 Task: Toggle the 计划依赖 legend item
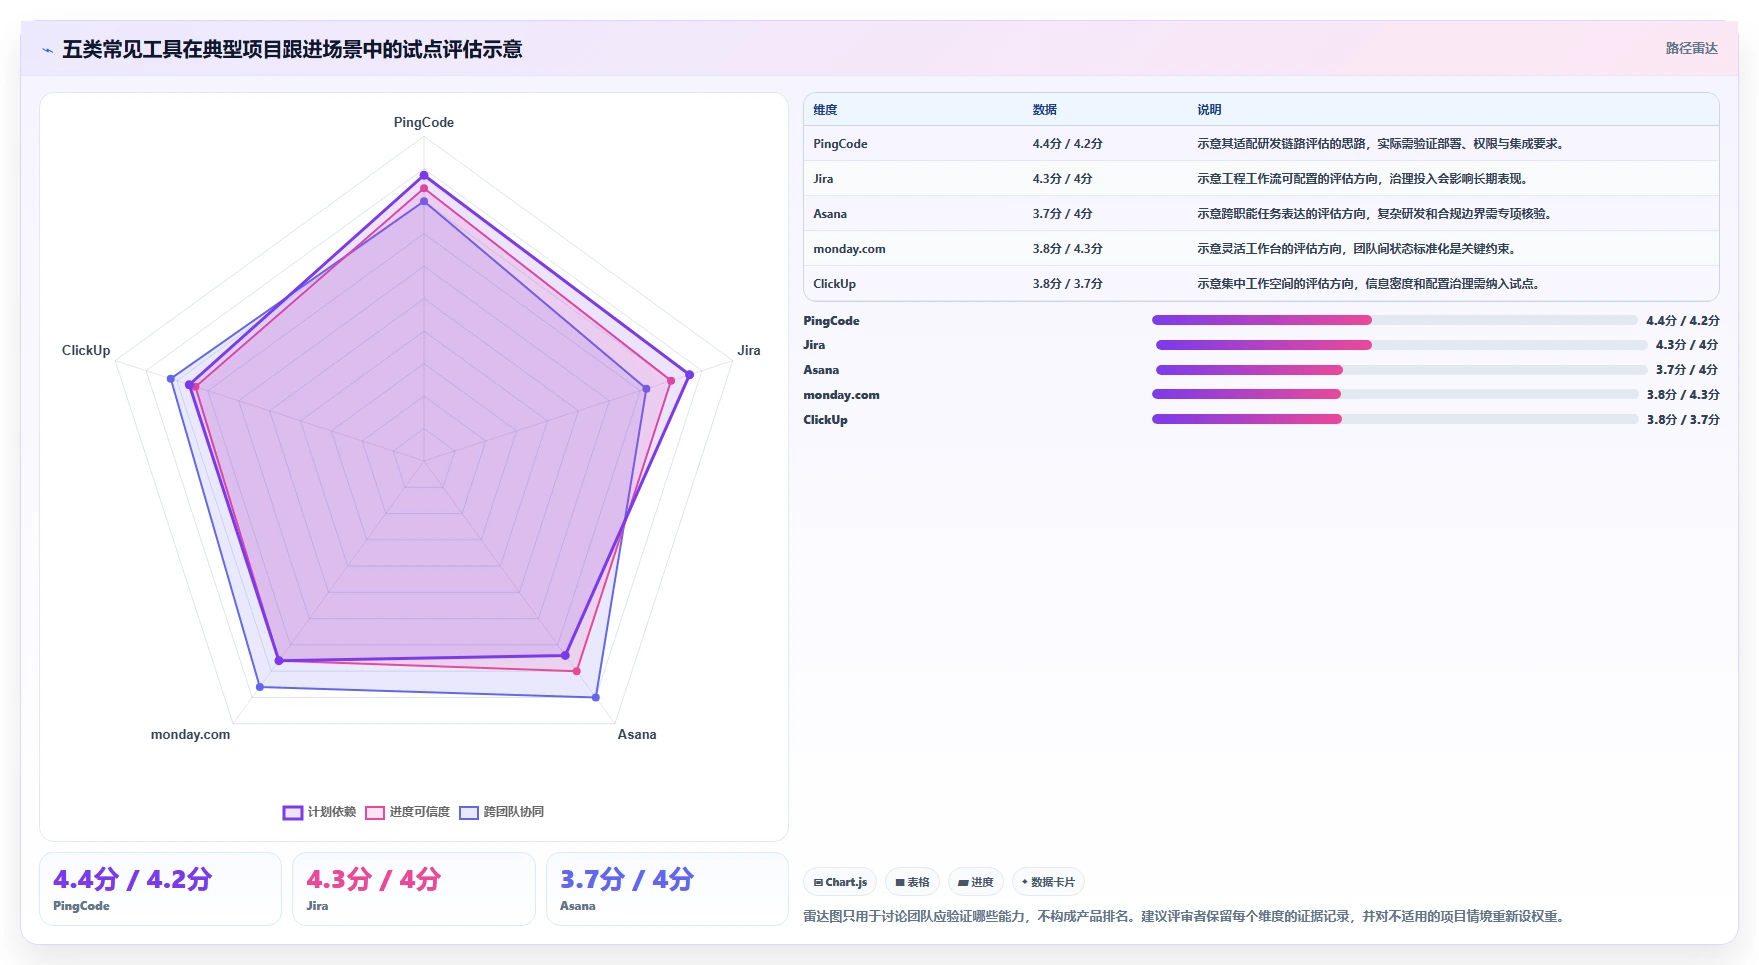(319, 812)
